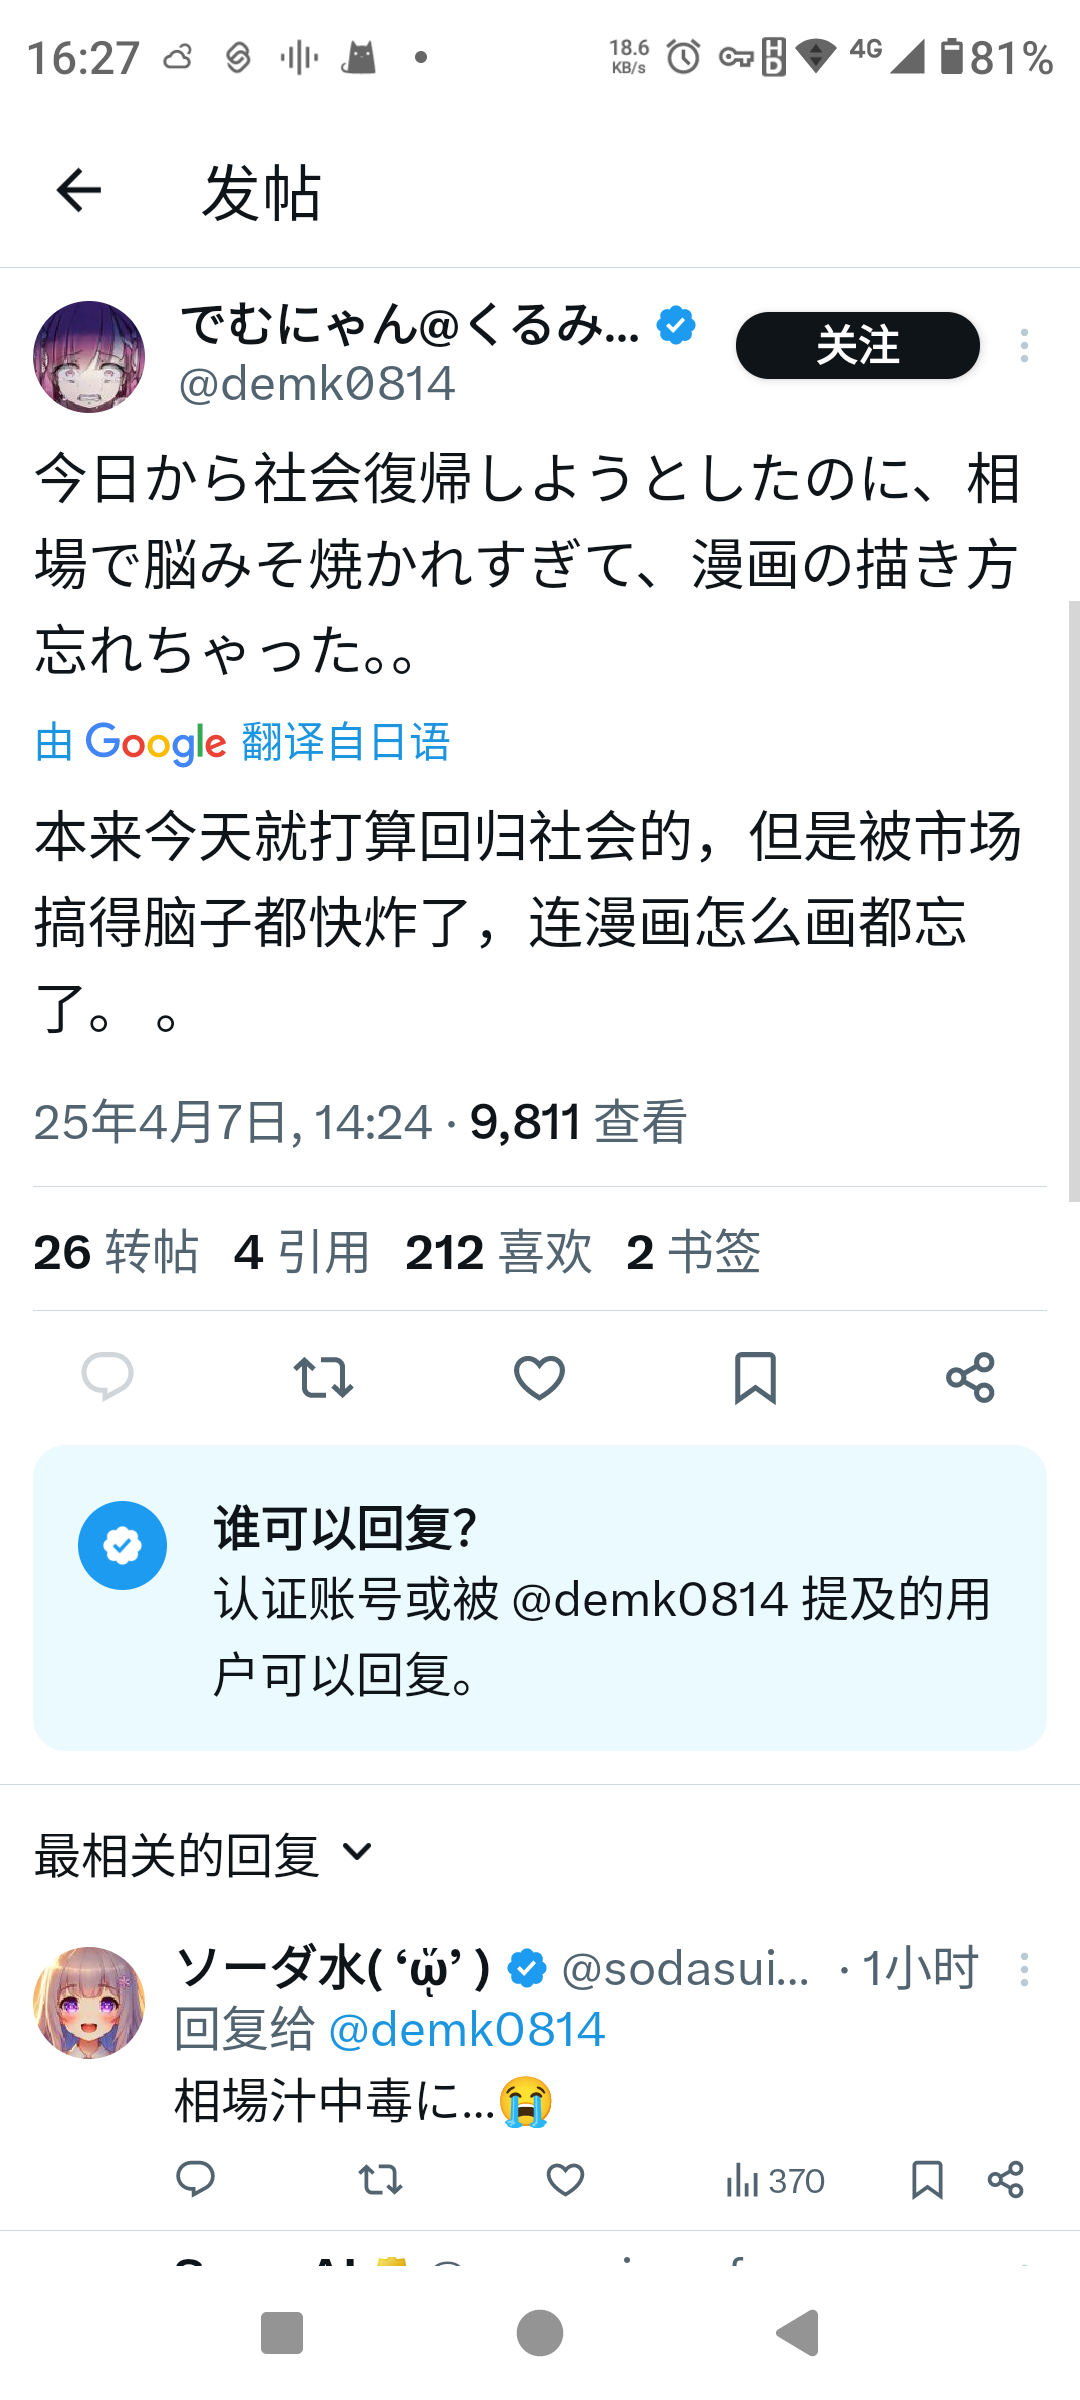Bookmark the main post
1080x2400 pixels.
[755, 1377]
